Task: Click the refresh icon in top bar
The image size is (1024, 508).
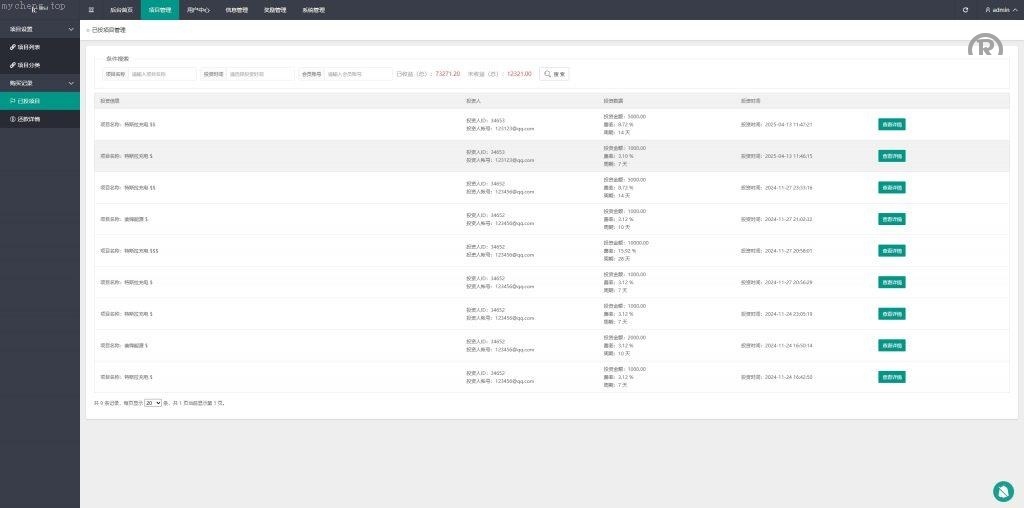Action: click(965, 10)
